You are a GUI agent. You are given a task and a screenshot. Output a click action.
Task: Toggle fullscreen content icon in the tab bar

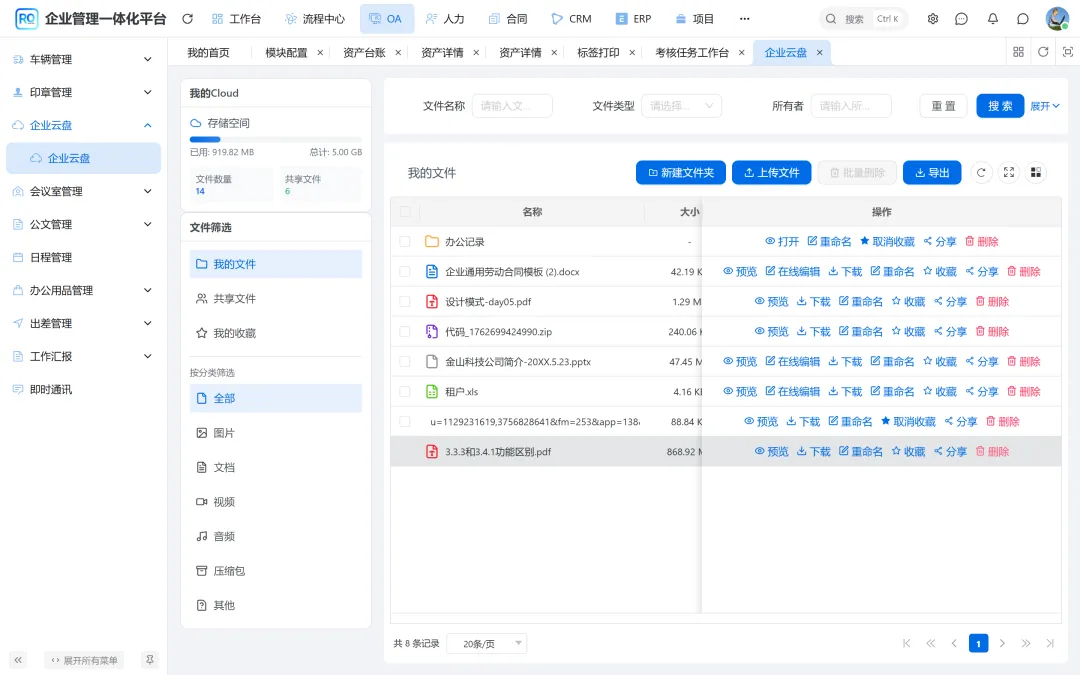pos(1068,52)
